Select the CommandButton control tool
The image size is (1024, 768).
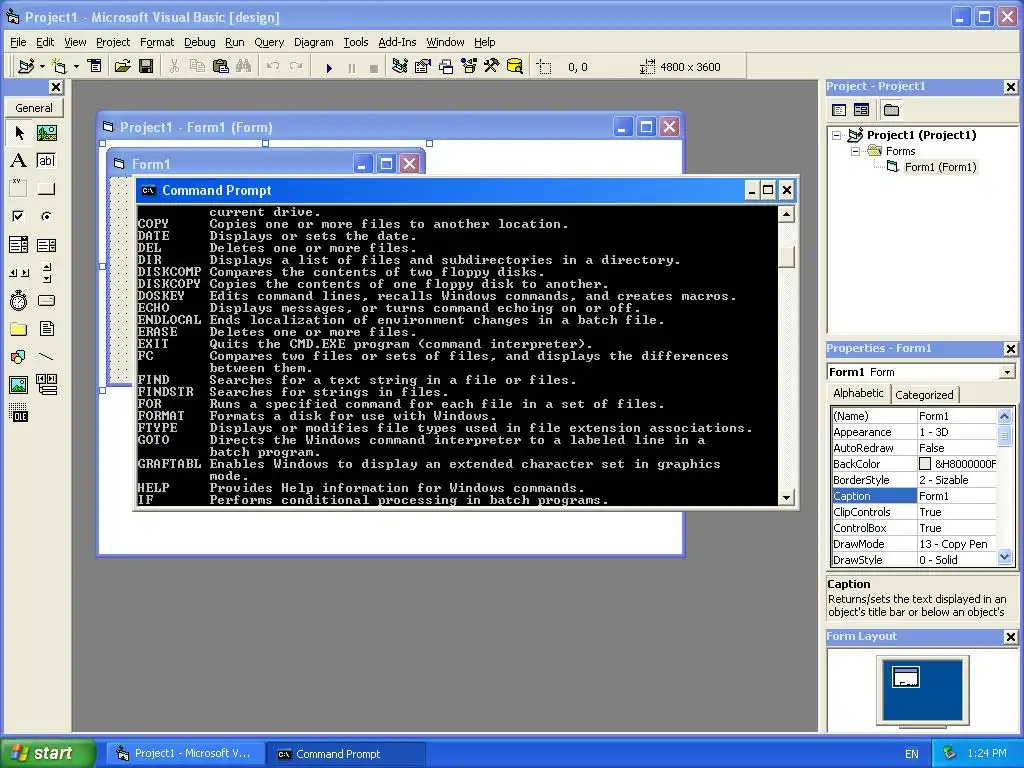pyautogui.click(x=46, y=189)
